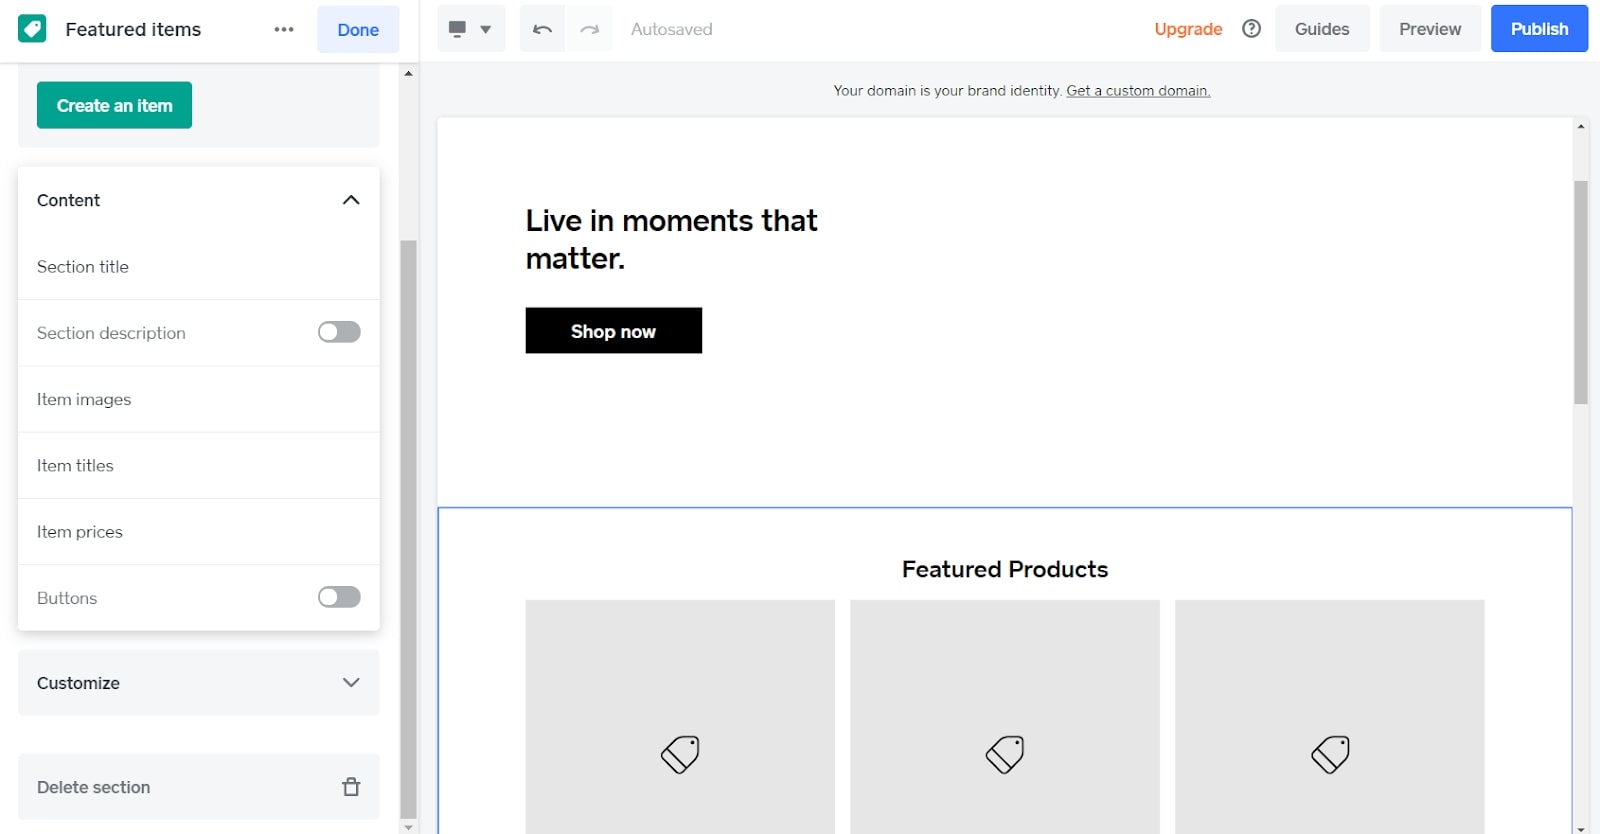Click the Autosaved status text
The width and height of the screenshot is (1600, 834).
[671, 29]
